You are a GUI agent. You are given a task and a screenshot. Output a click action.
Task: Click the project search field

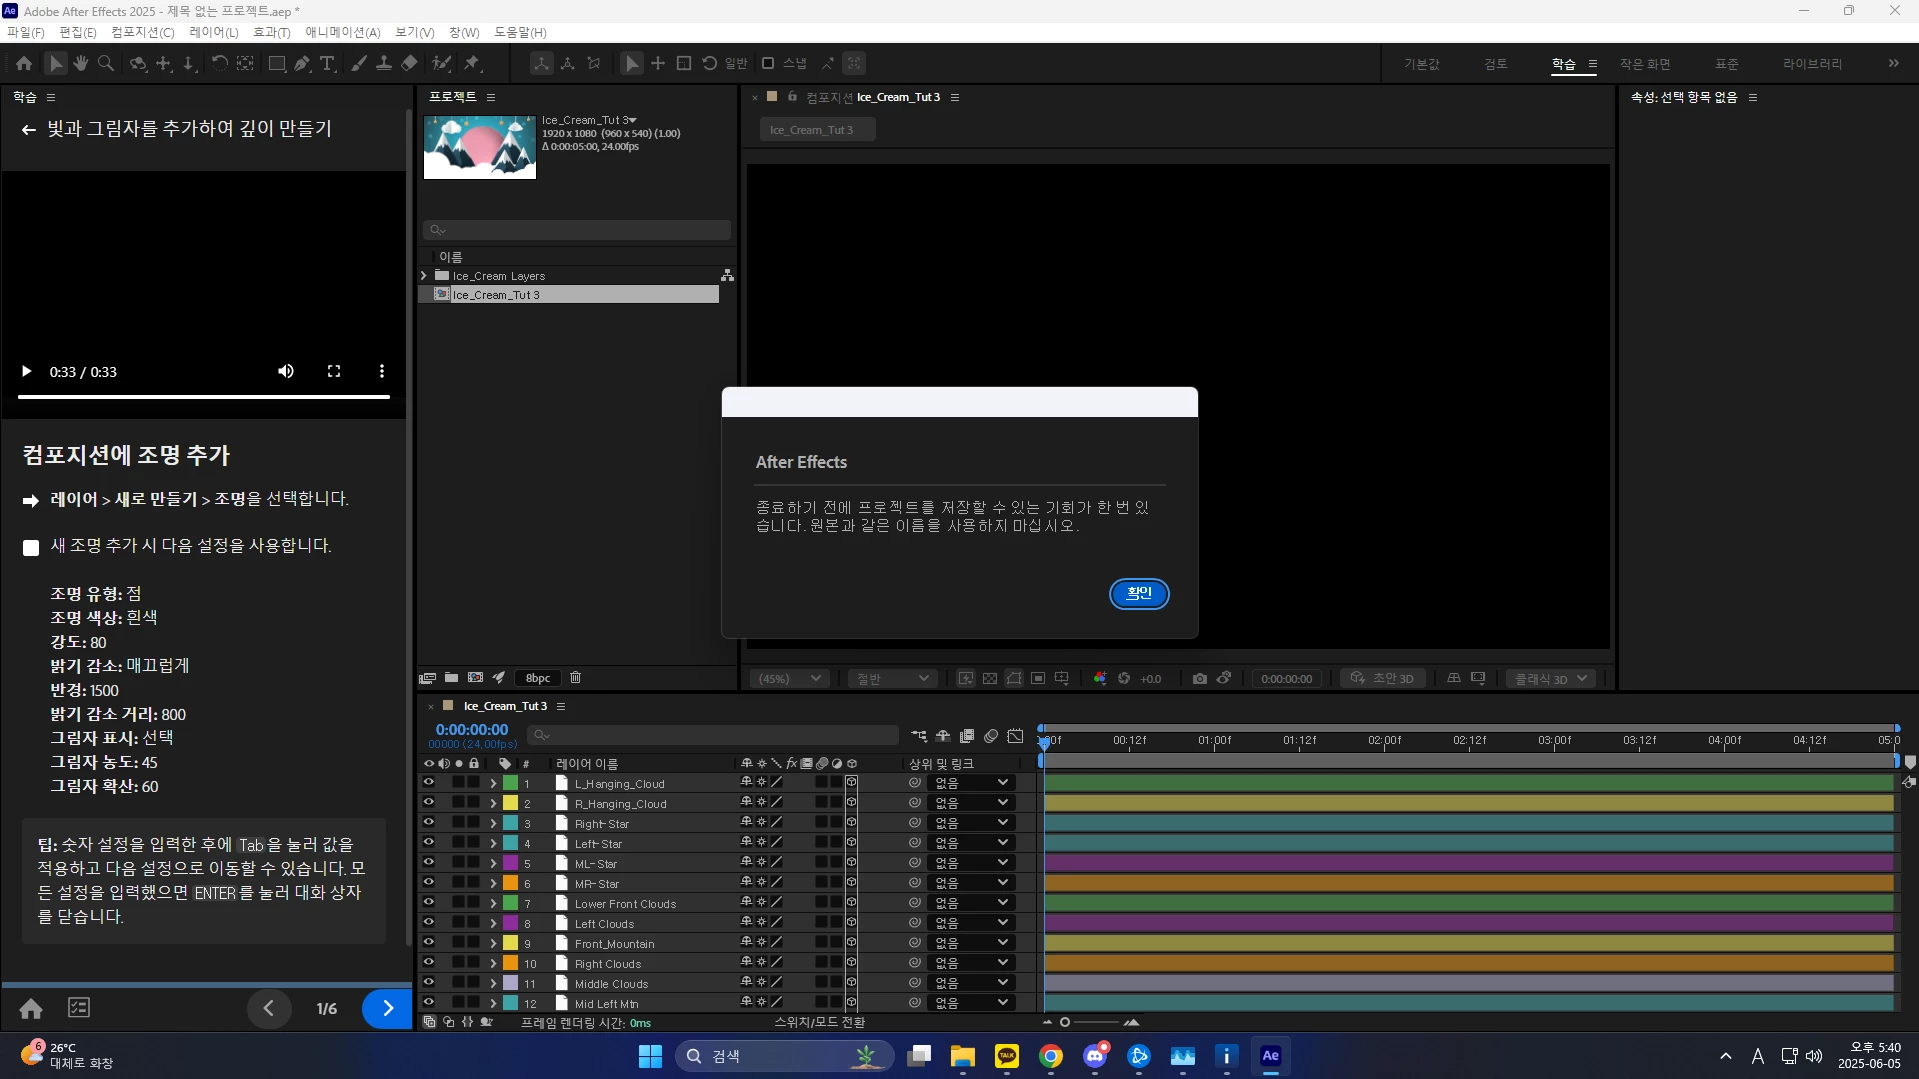(577, 230)
